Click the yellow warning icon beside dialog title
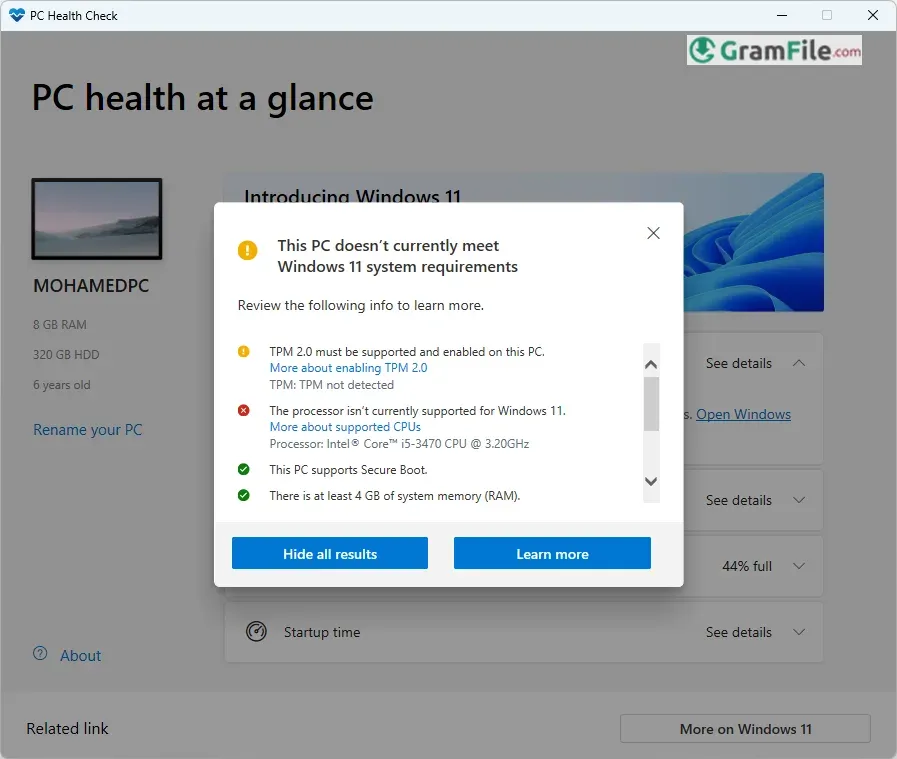The width and height of the screenshot is (897, 759). [248, 250]
